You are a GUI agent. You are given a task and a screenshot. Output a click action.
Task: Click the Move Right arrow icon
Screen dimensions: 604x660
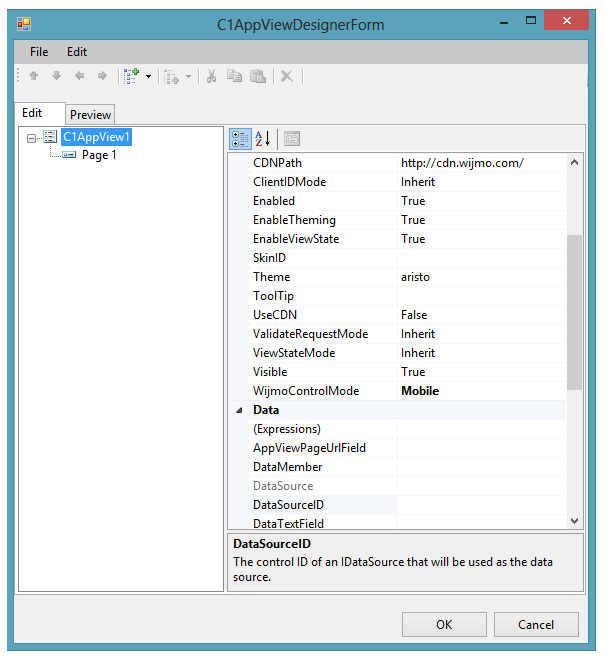[x=102, y=76]
